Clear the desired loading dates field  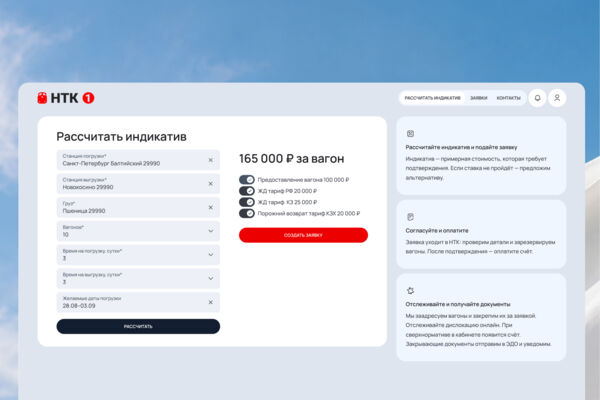210,302
